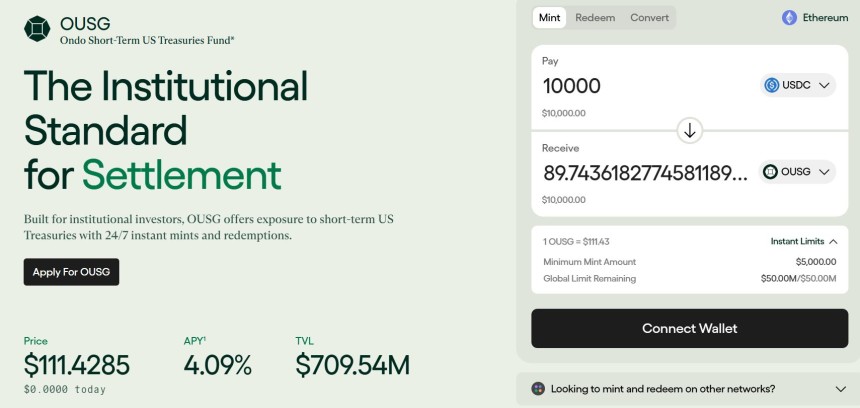Click the 1 OUSG = $111.43 rate

(x=576, y=241)
